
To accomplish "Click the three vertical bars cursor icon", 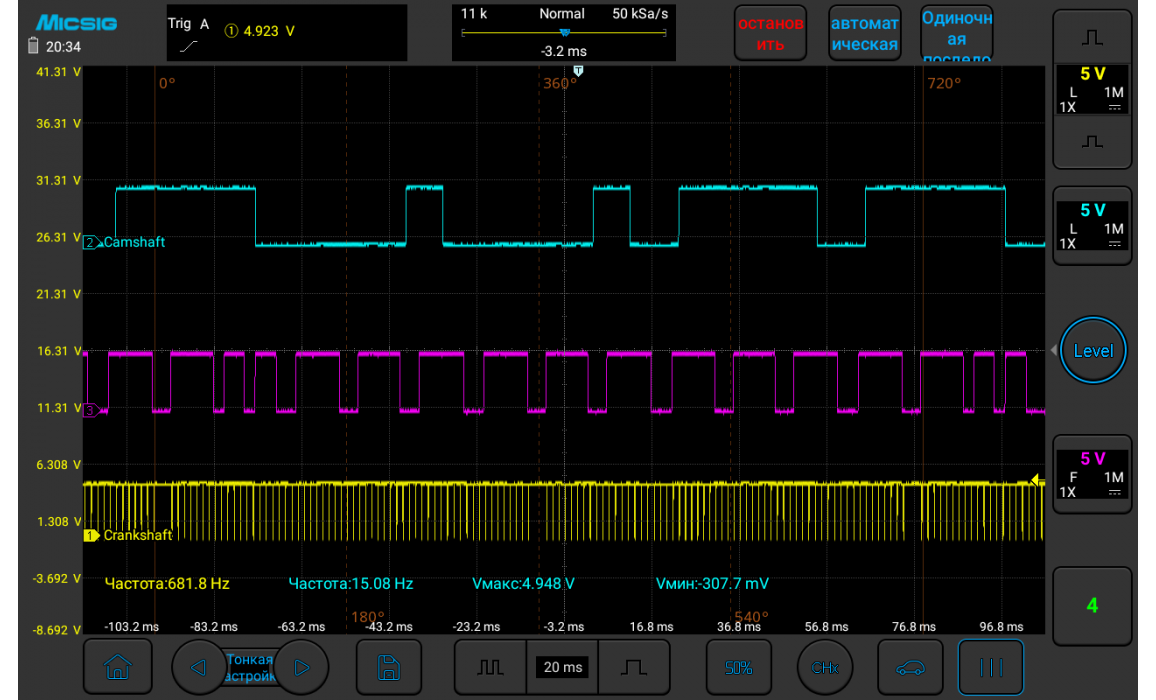I will click(x=991, y=667).
